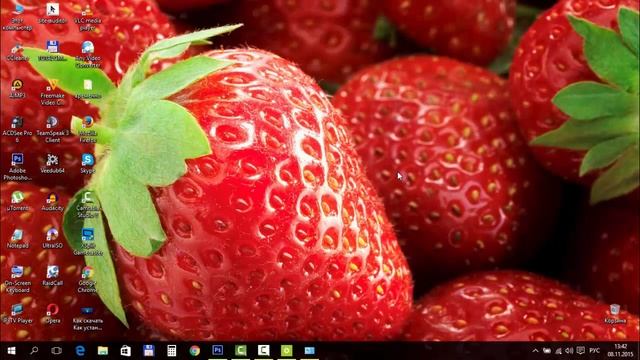Select Adobe Photoshop desktop shortcut

coord(17,167)
